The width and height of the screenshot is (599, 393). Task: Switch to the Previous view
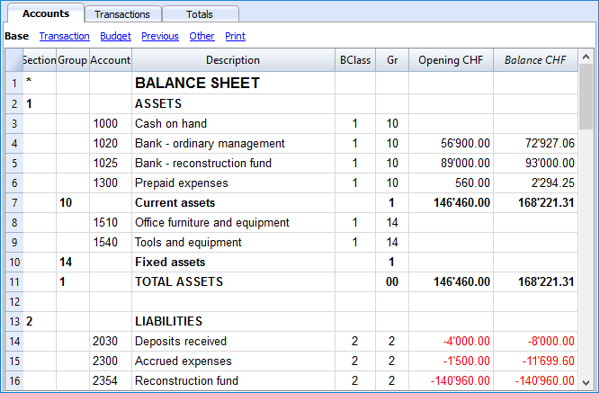tap(160, 36)
